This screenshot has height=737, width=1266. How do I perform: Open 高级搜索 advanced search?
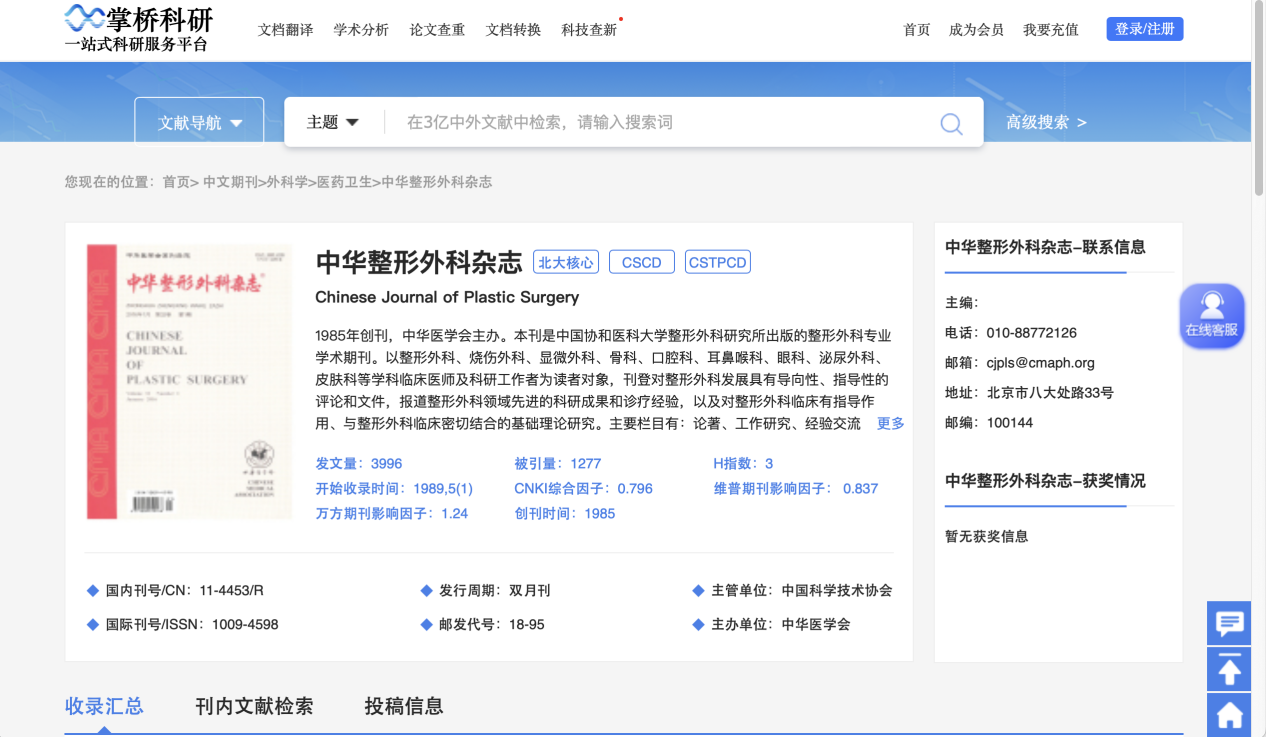pyautogui.click(x=1046, y=122)
